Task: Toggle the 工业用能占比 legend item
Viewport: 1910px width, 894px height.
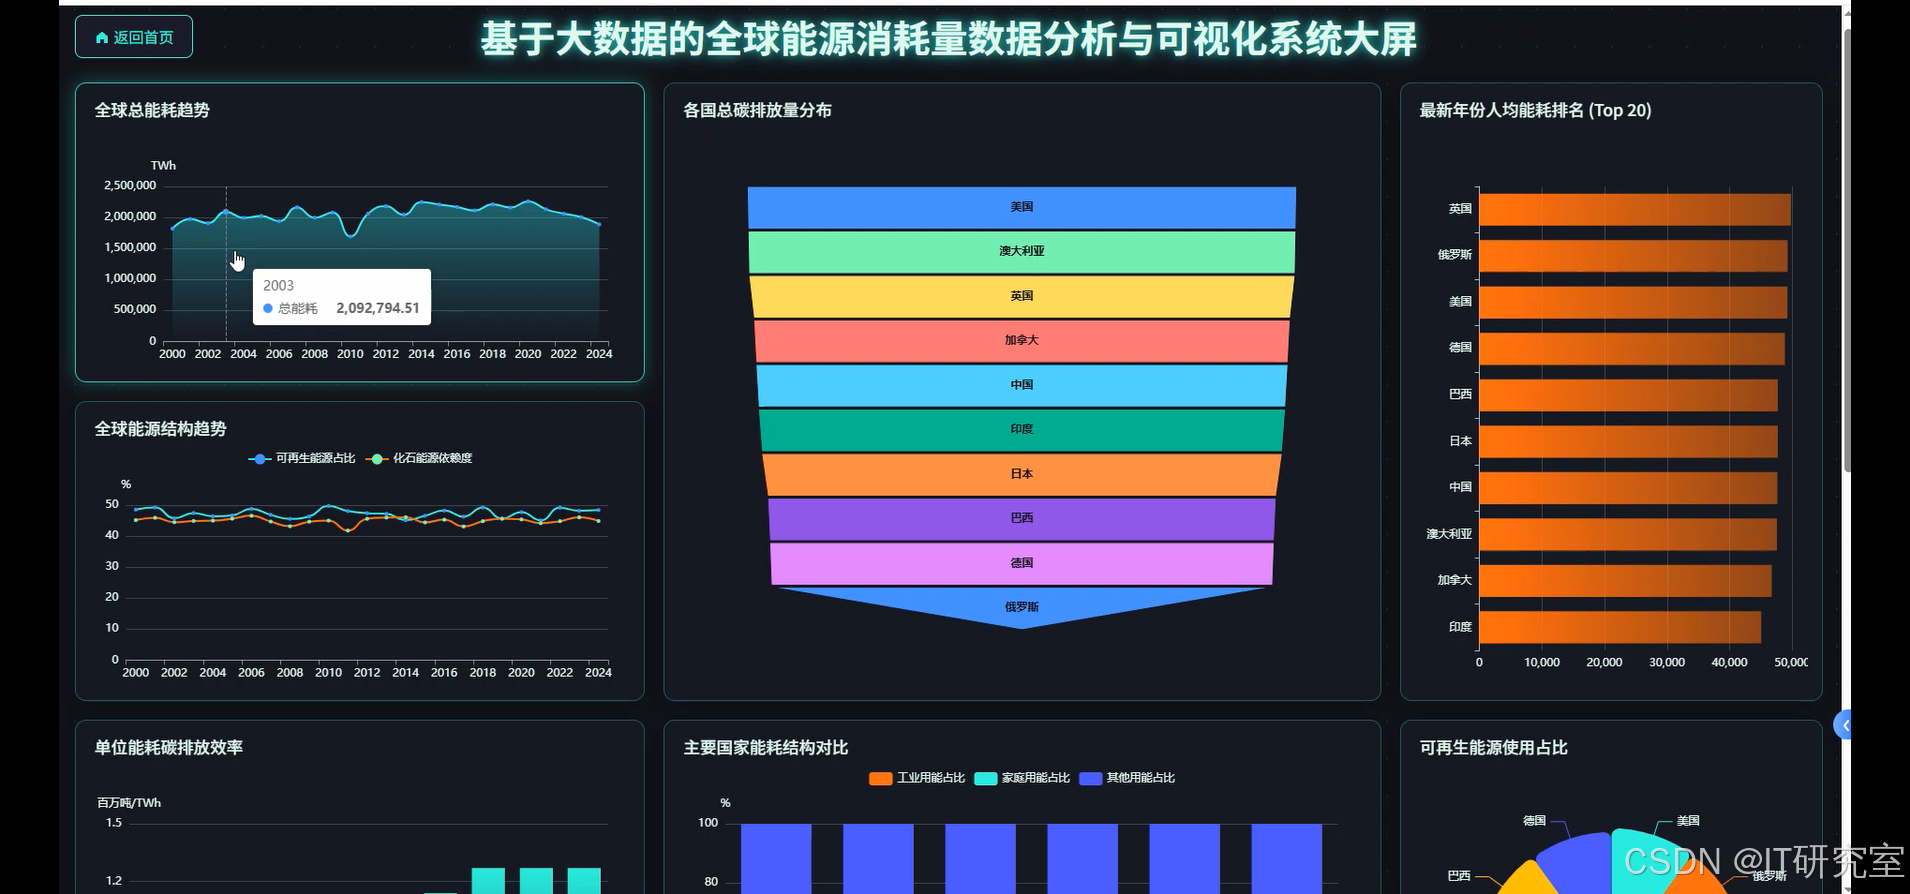Action: pos(917,778)
